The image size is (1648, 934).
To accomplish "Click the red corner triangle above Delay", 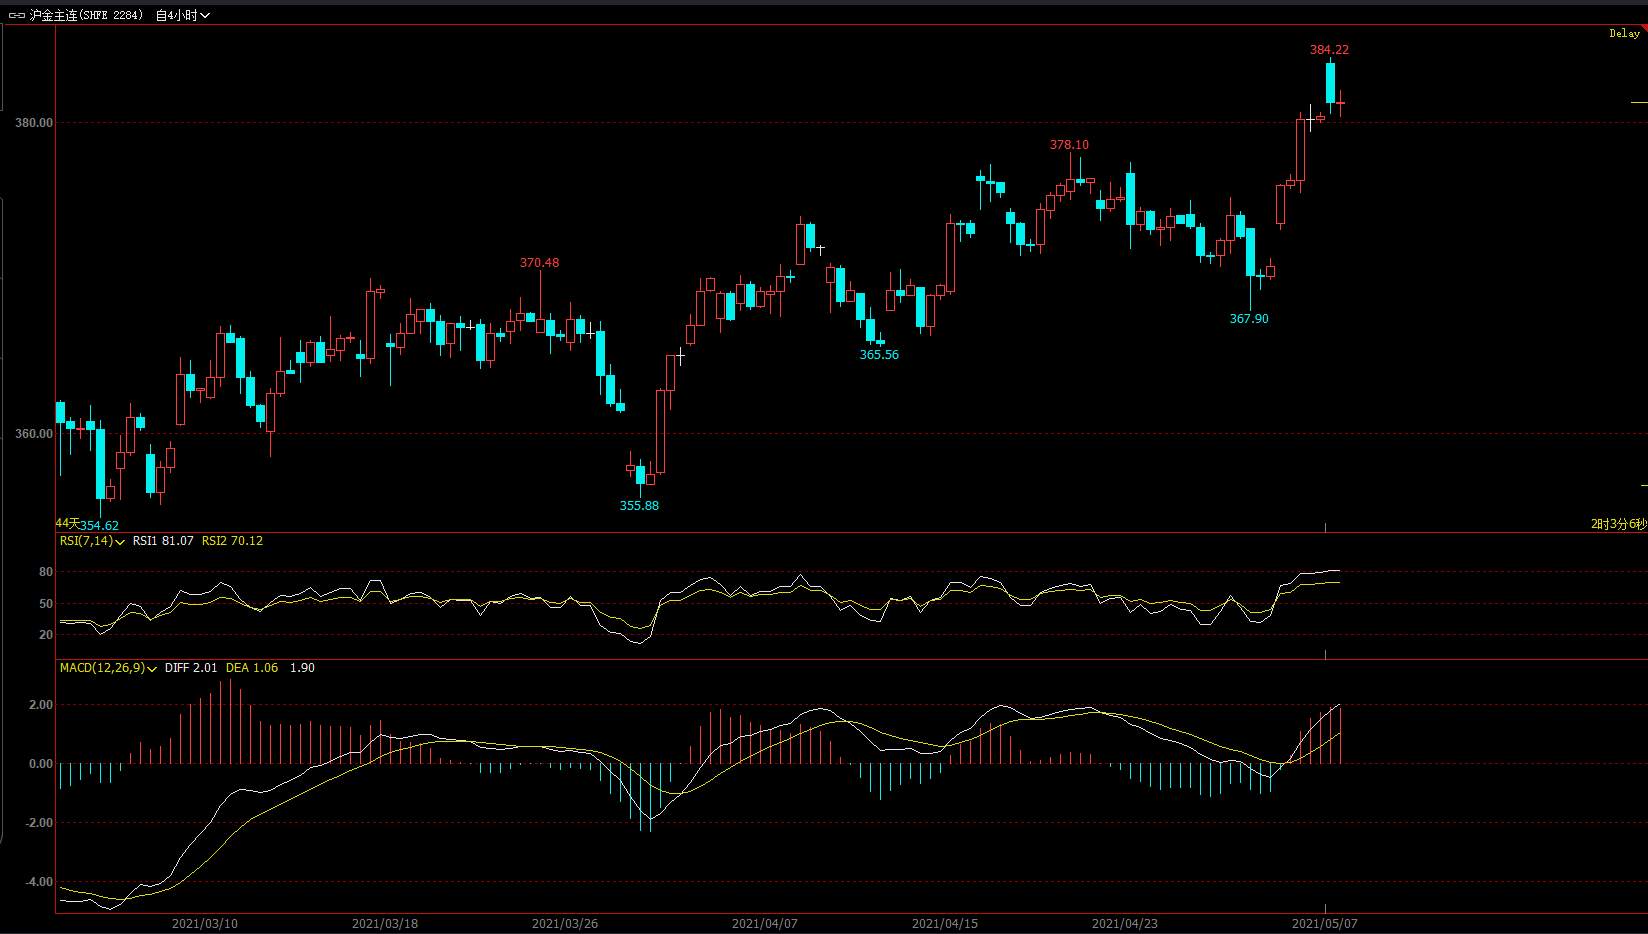I will (1643, 29).
